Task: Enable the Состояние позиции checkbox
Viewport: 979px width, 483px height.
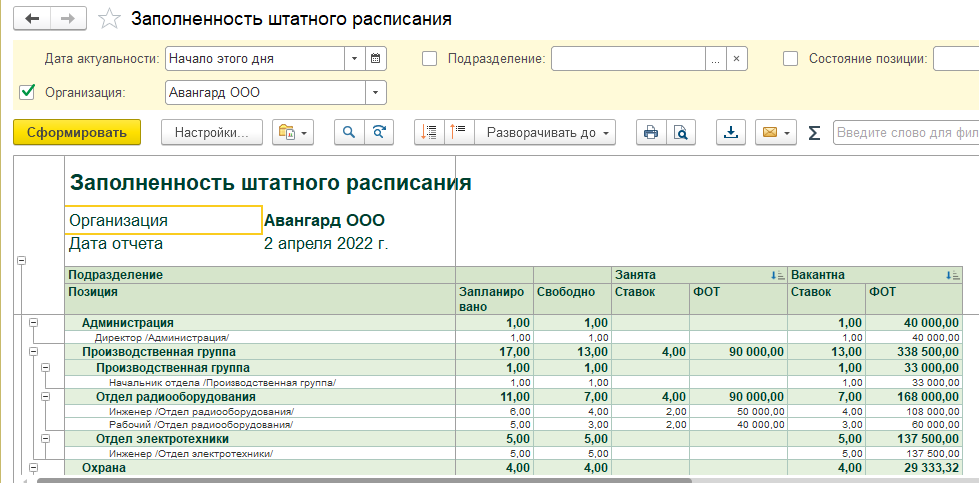Action: click(790, 59)
